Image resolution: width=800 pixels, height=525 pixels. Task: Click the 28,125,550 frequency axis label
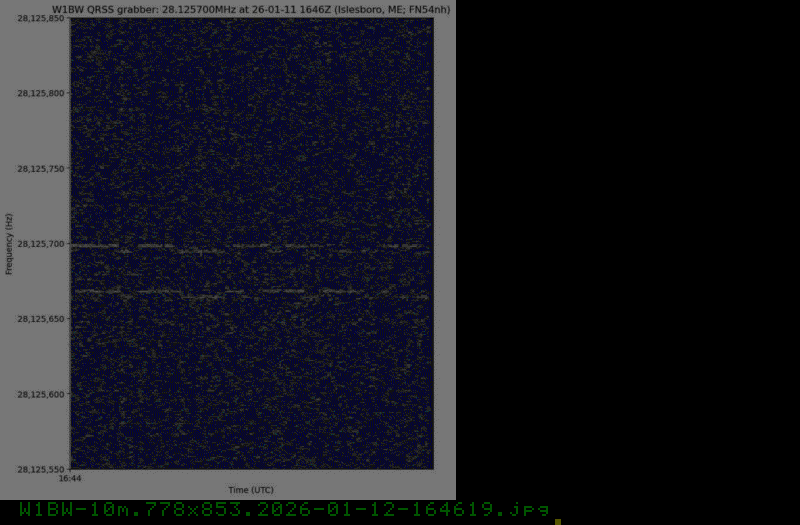[41, 469]
